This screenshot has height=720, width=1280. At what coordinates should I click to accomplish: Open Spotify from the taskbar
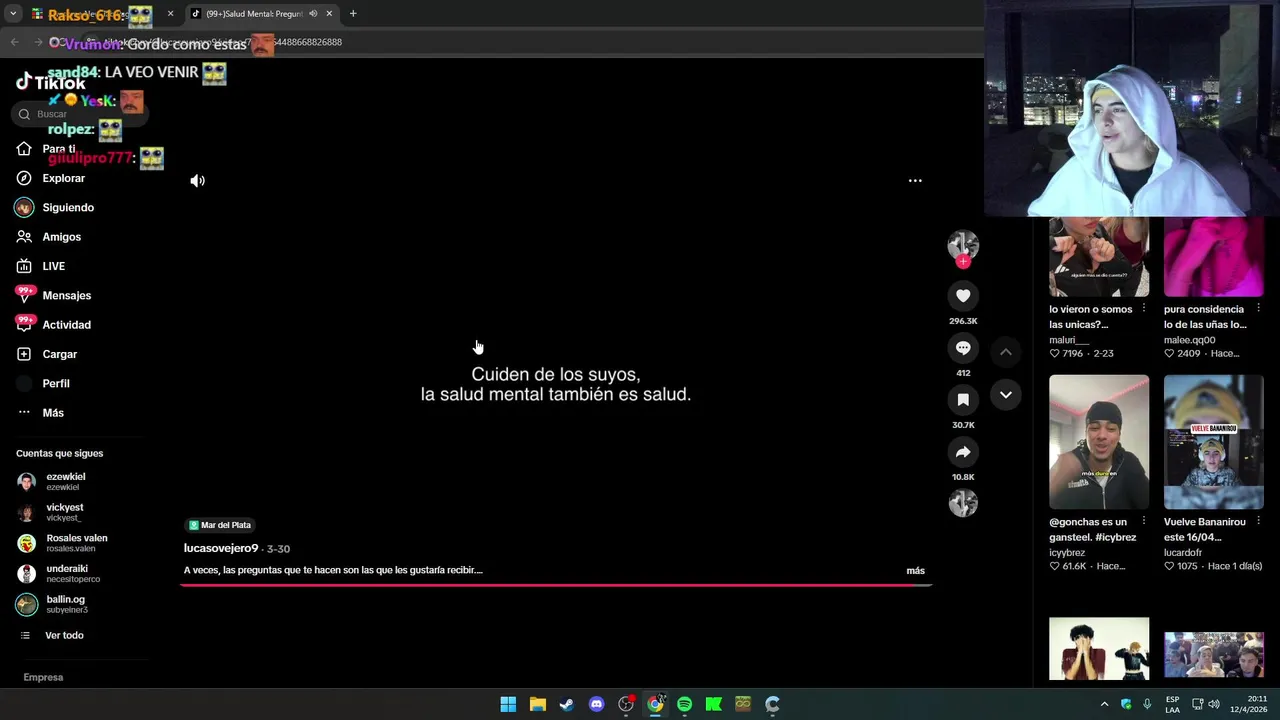tap(684, 704)
